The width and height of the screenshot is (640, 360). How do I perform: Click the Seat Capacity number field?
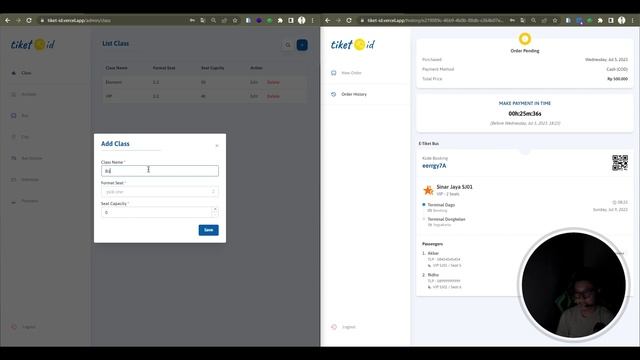pos(157,212)
